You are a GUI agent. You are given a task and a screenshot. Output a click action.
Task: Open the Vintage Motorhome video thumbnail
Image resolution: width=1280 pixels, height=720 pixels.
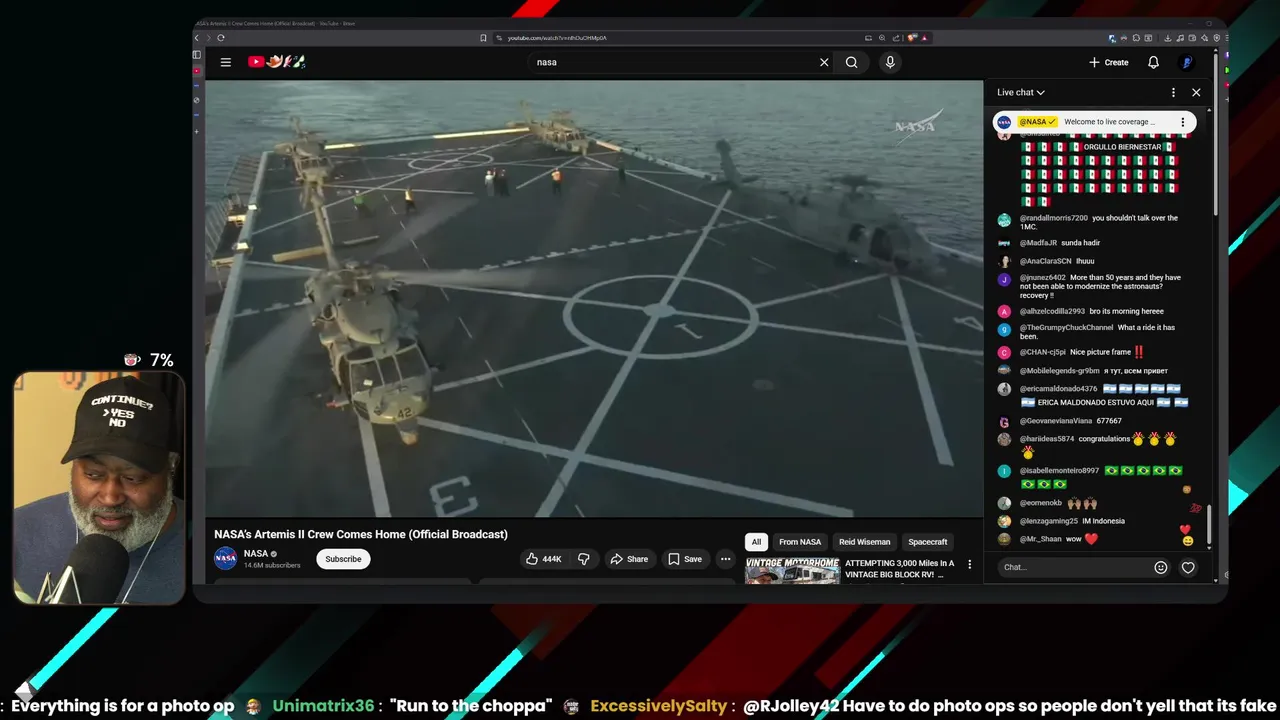(792, 570)
